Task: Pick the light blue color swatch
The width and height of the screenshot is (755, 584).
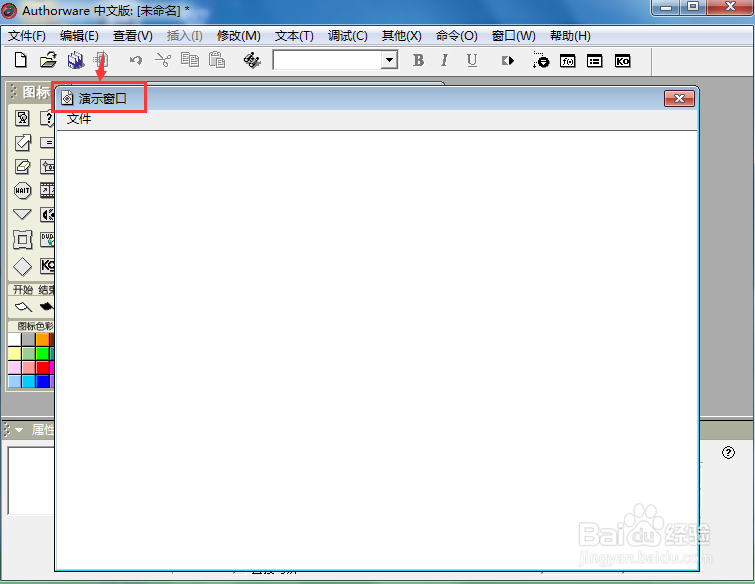Action: point(14,382)
